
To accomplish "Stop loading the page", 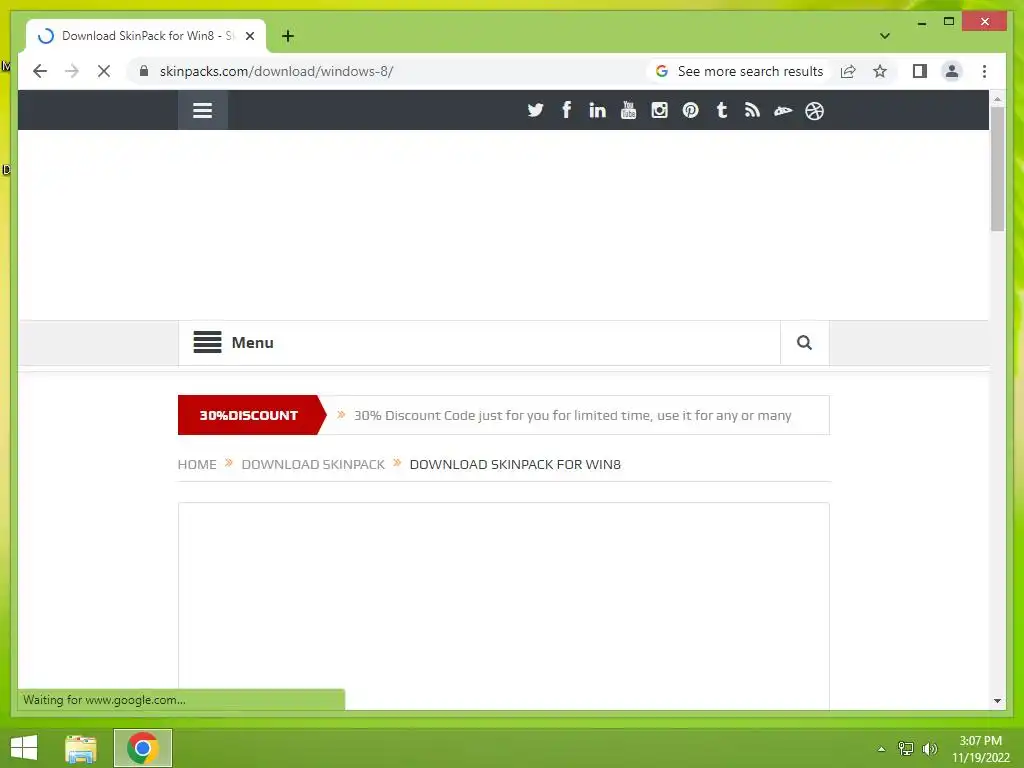I will point(104,71).
